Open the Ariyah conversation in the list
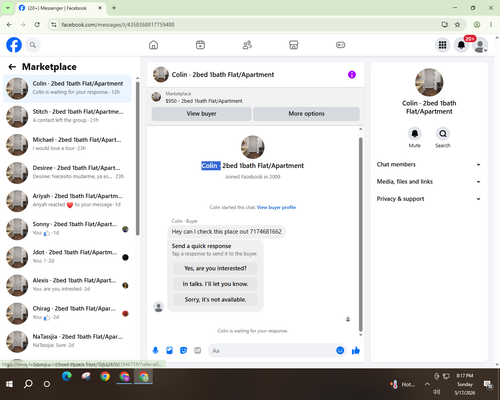 [67, 201]
